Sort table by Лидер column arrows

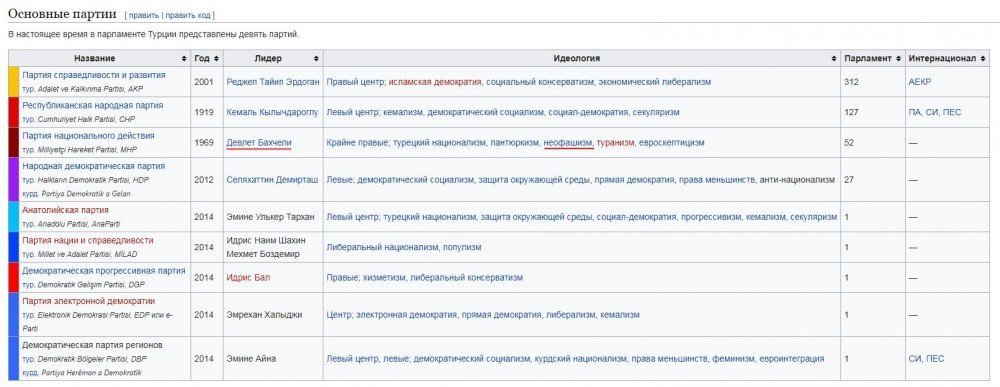[x=316, y=59]
